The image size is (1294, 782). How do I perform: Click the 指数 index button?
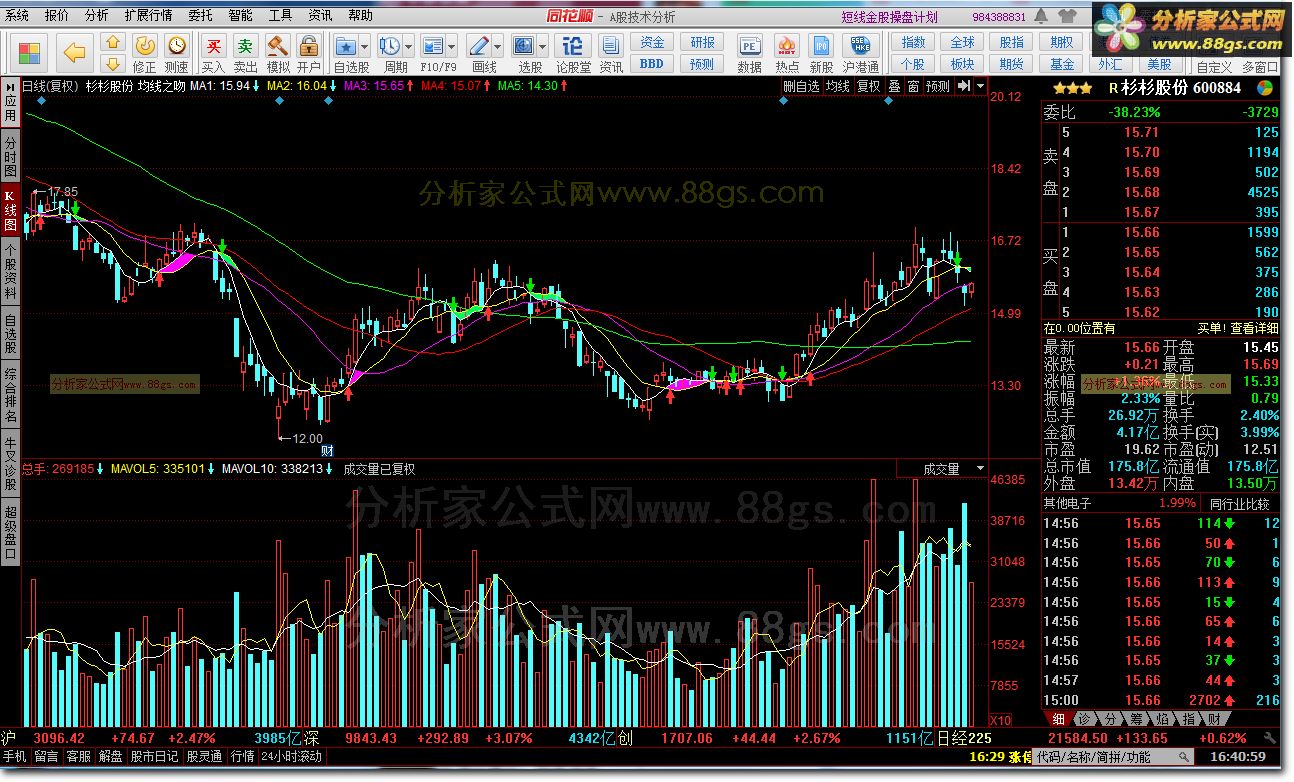[913, 43]
